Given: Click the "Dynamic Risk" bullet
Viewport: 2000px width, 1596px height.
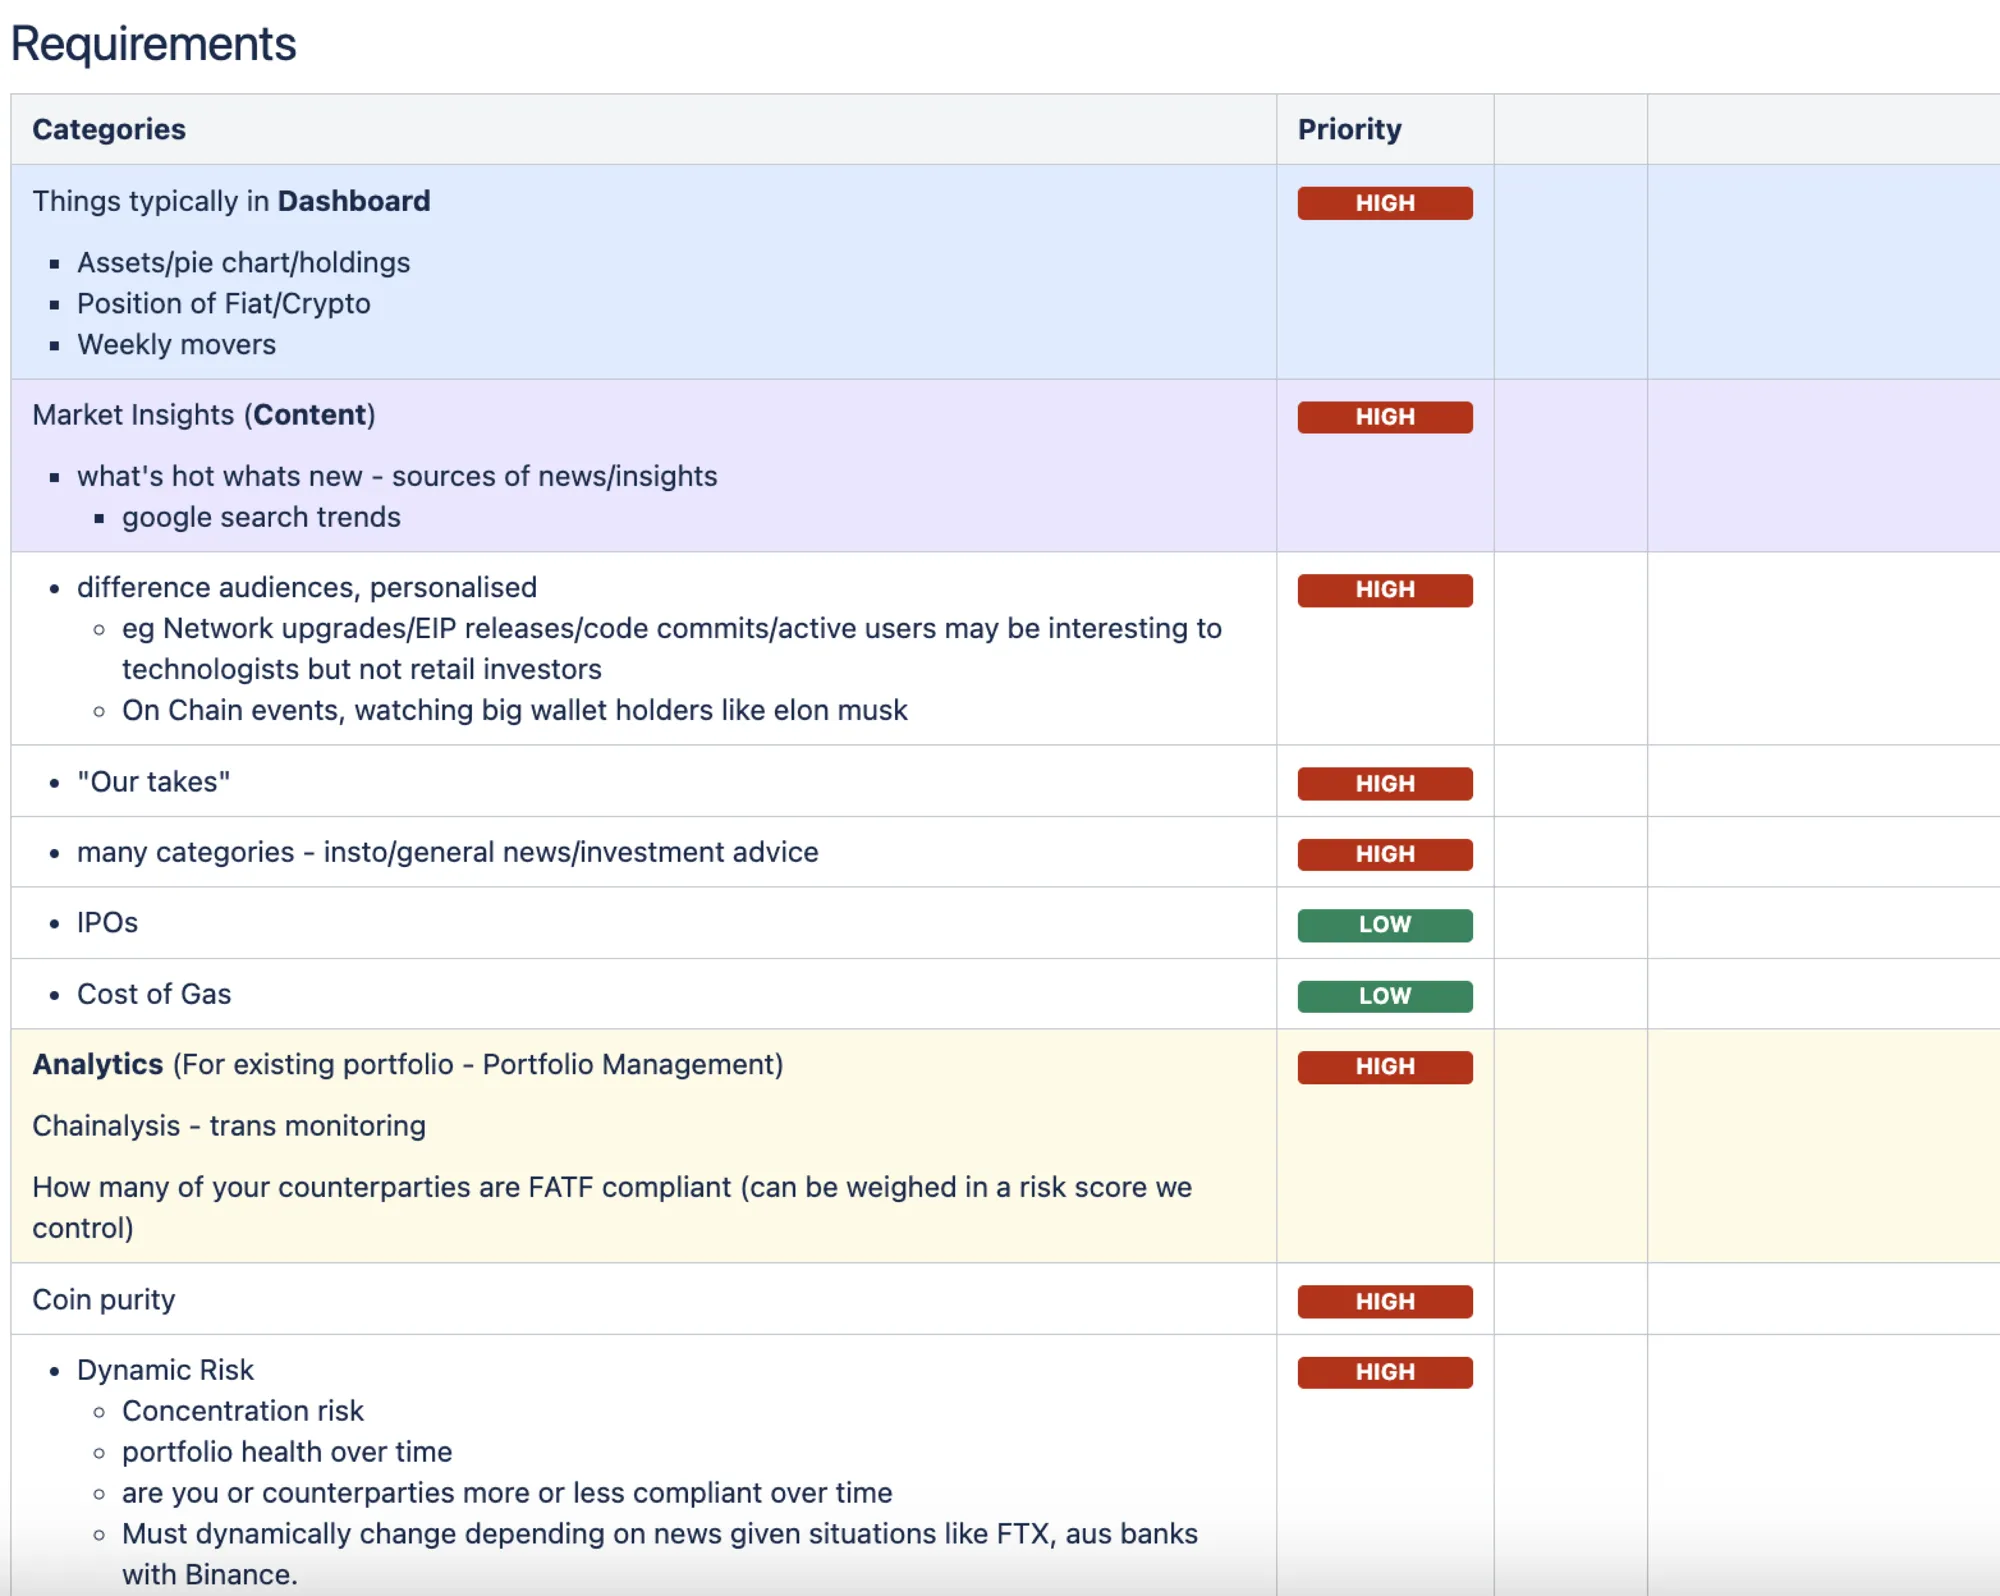Looking at the screenshot, I should pyautogui.click(x=165, y=1370).
